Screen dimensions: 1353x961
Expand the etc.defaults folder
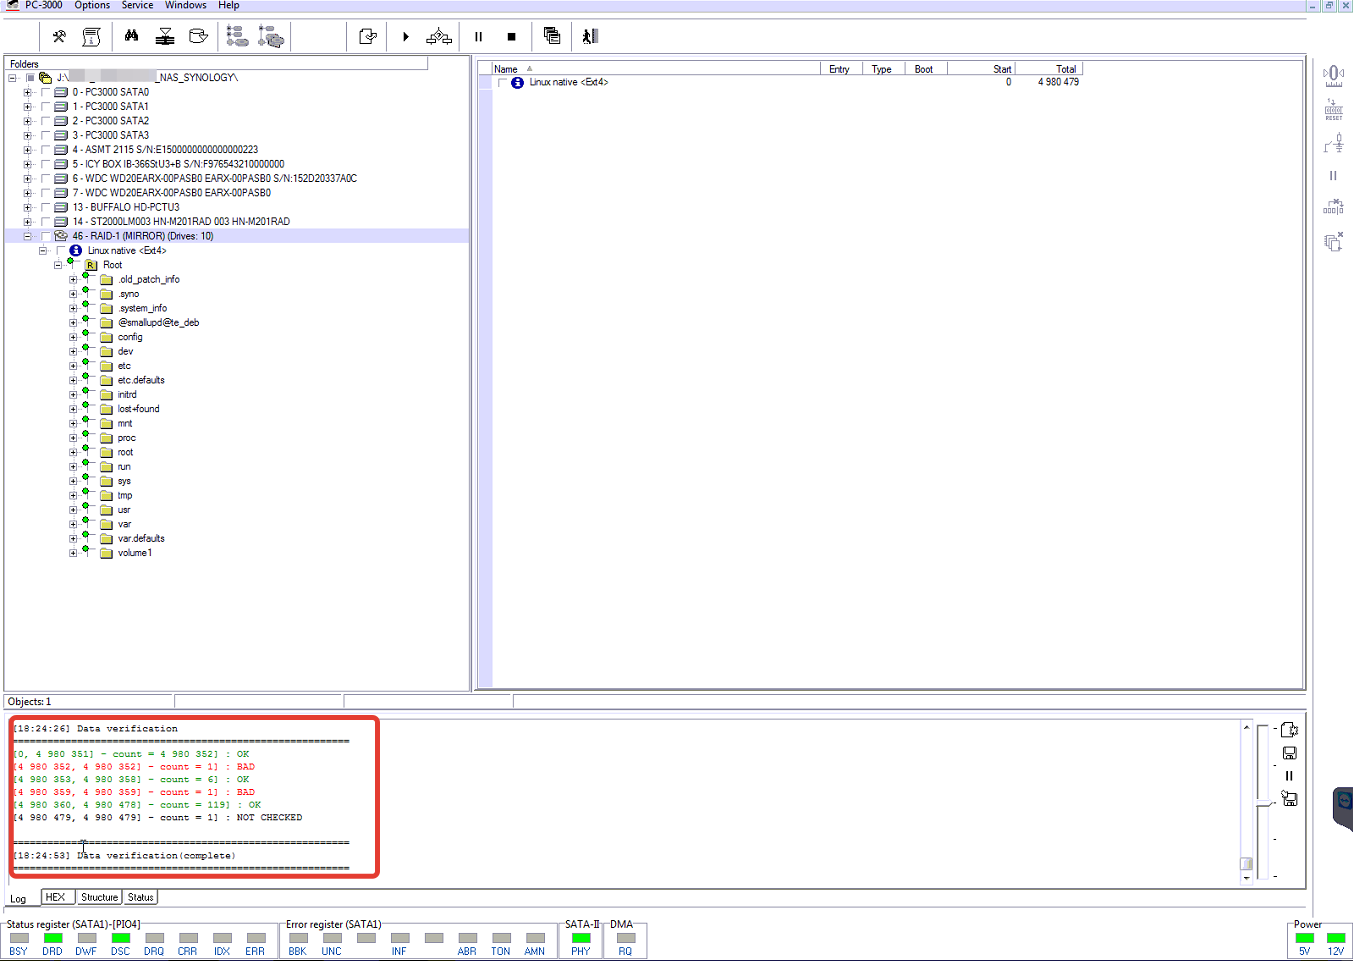73,380
